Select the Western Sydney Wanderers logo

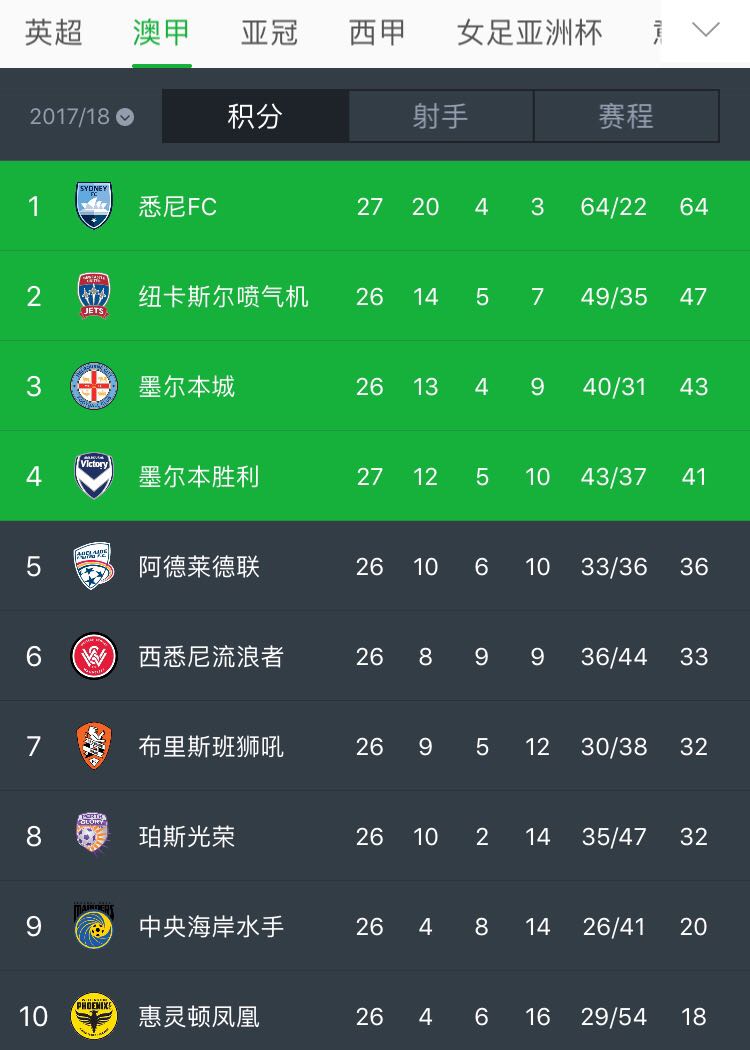(x=94, y=656)
